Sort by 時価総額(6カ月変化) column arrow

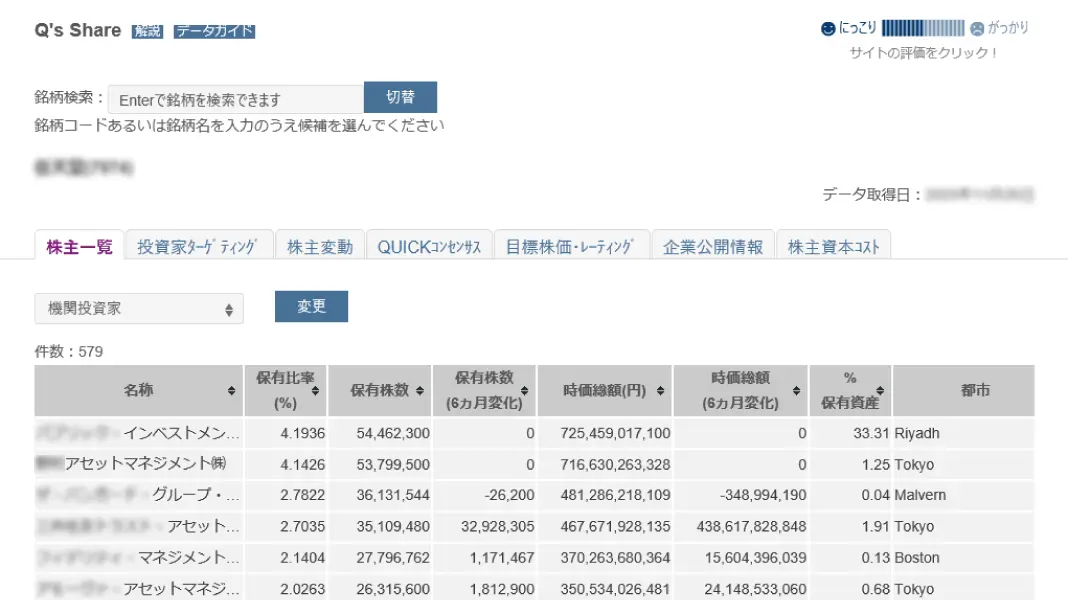click(x=796, y=390)
